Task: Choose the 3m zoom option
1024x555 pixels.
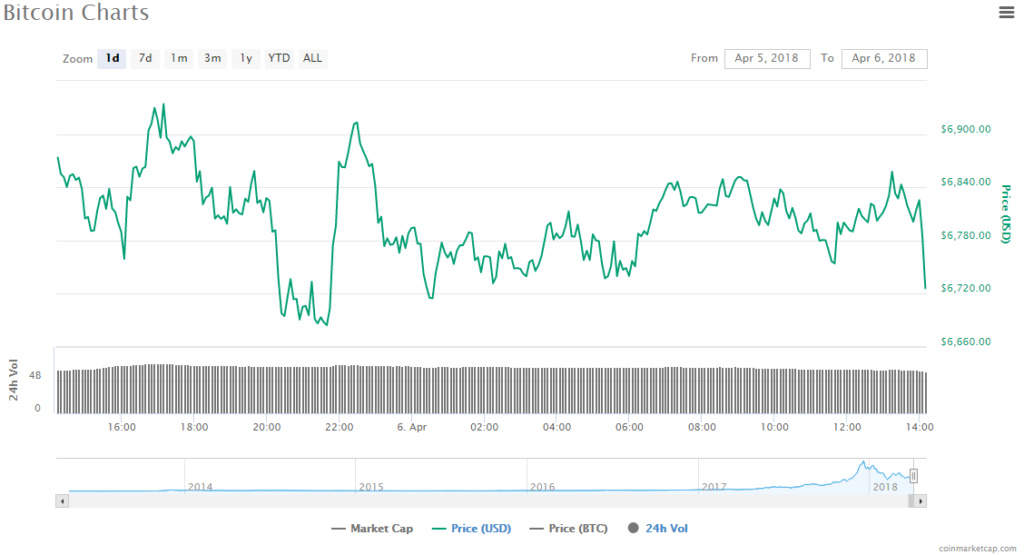Action: [212, 58]
